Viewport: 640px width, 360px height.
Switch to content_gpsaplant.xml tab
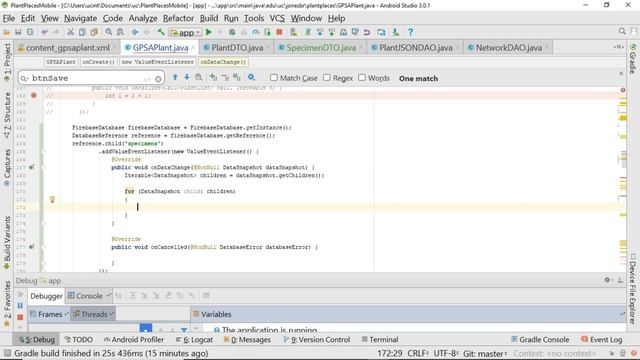(67, 48)
